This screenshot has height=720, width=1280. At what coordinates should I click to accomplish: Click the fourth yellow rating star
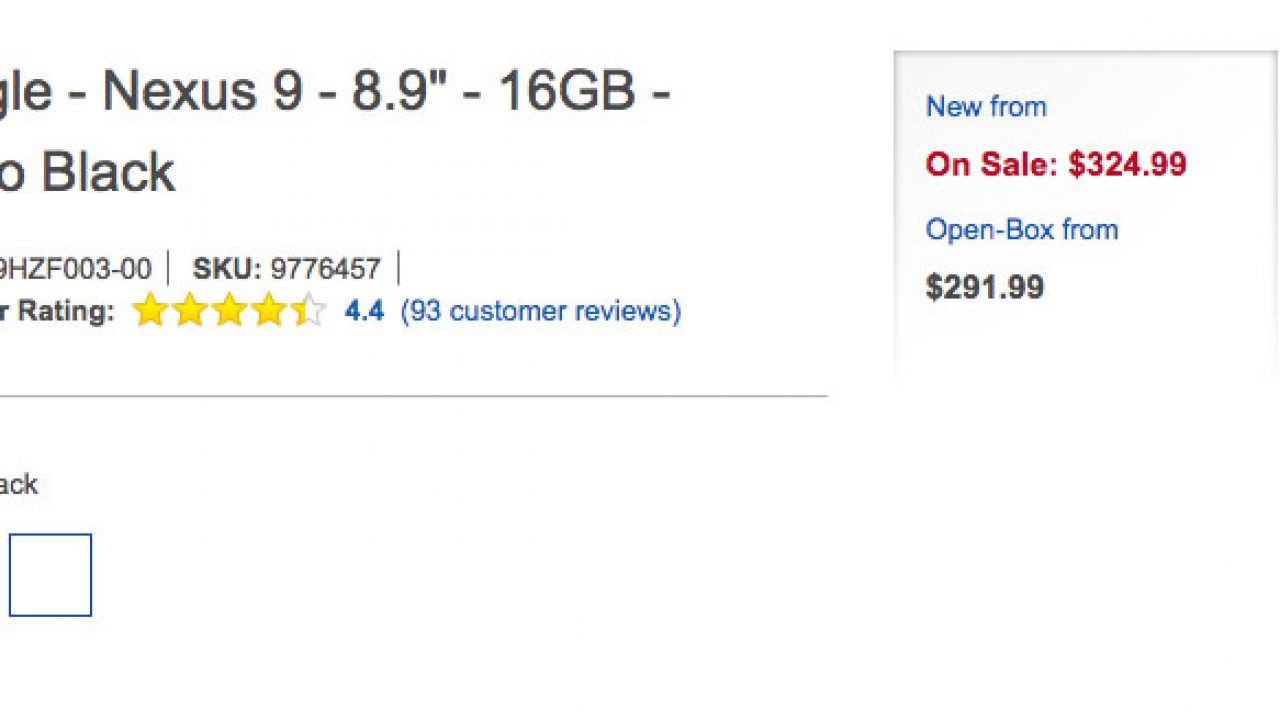pyautogui.click(x=270, y=311)
